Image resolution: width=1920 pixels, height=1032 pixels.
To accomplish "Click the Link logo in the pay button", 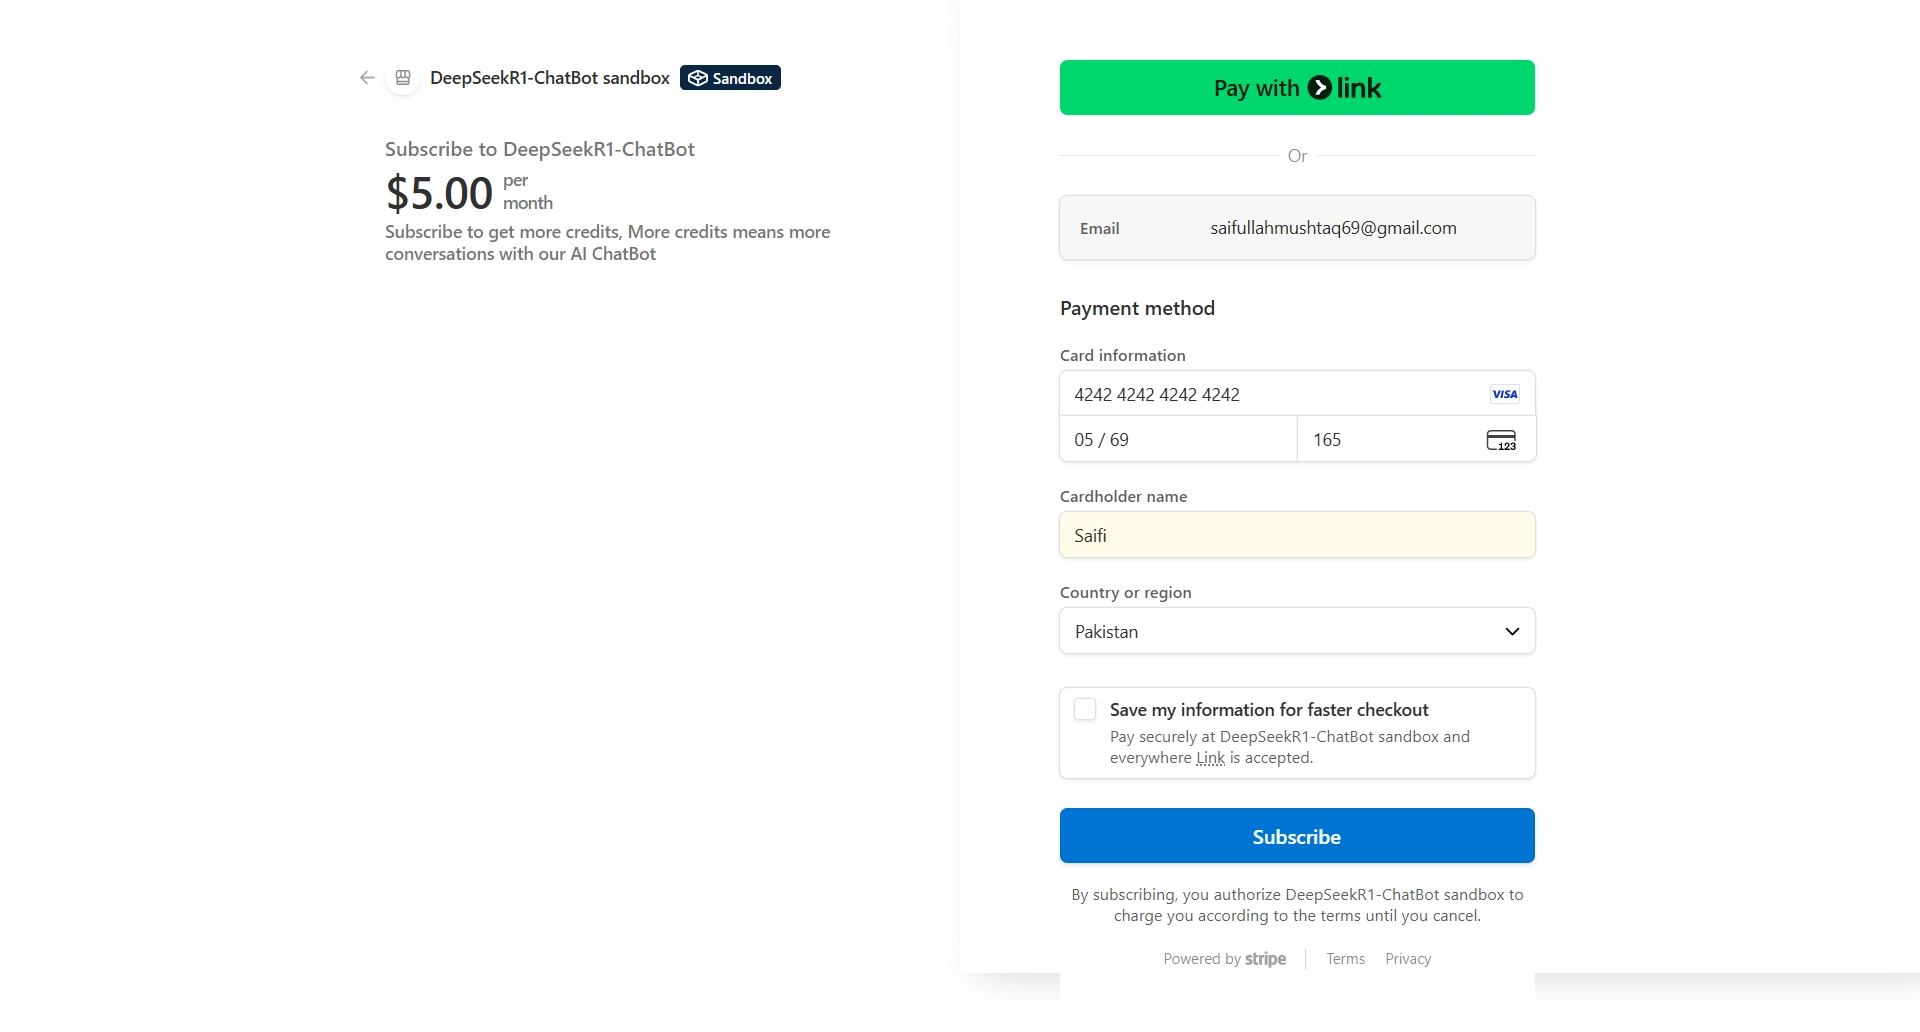I will pos(1345,88).
